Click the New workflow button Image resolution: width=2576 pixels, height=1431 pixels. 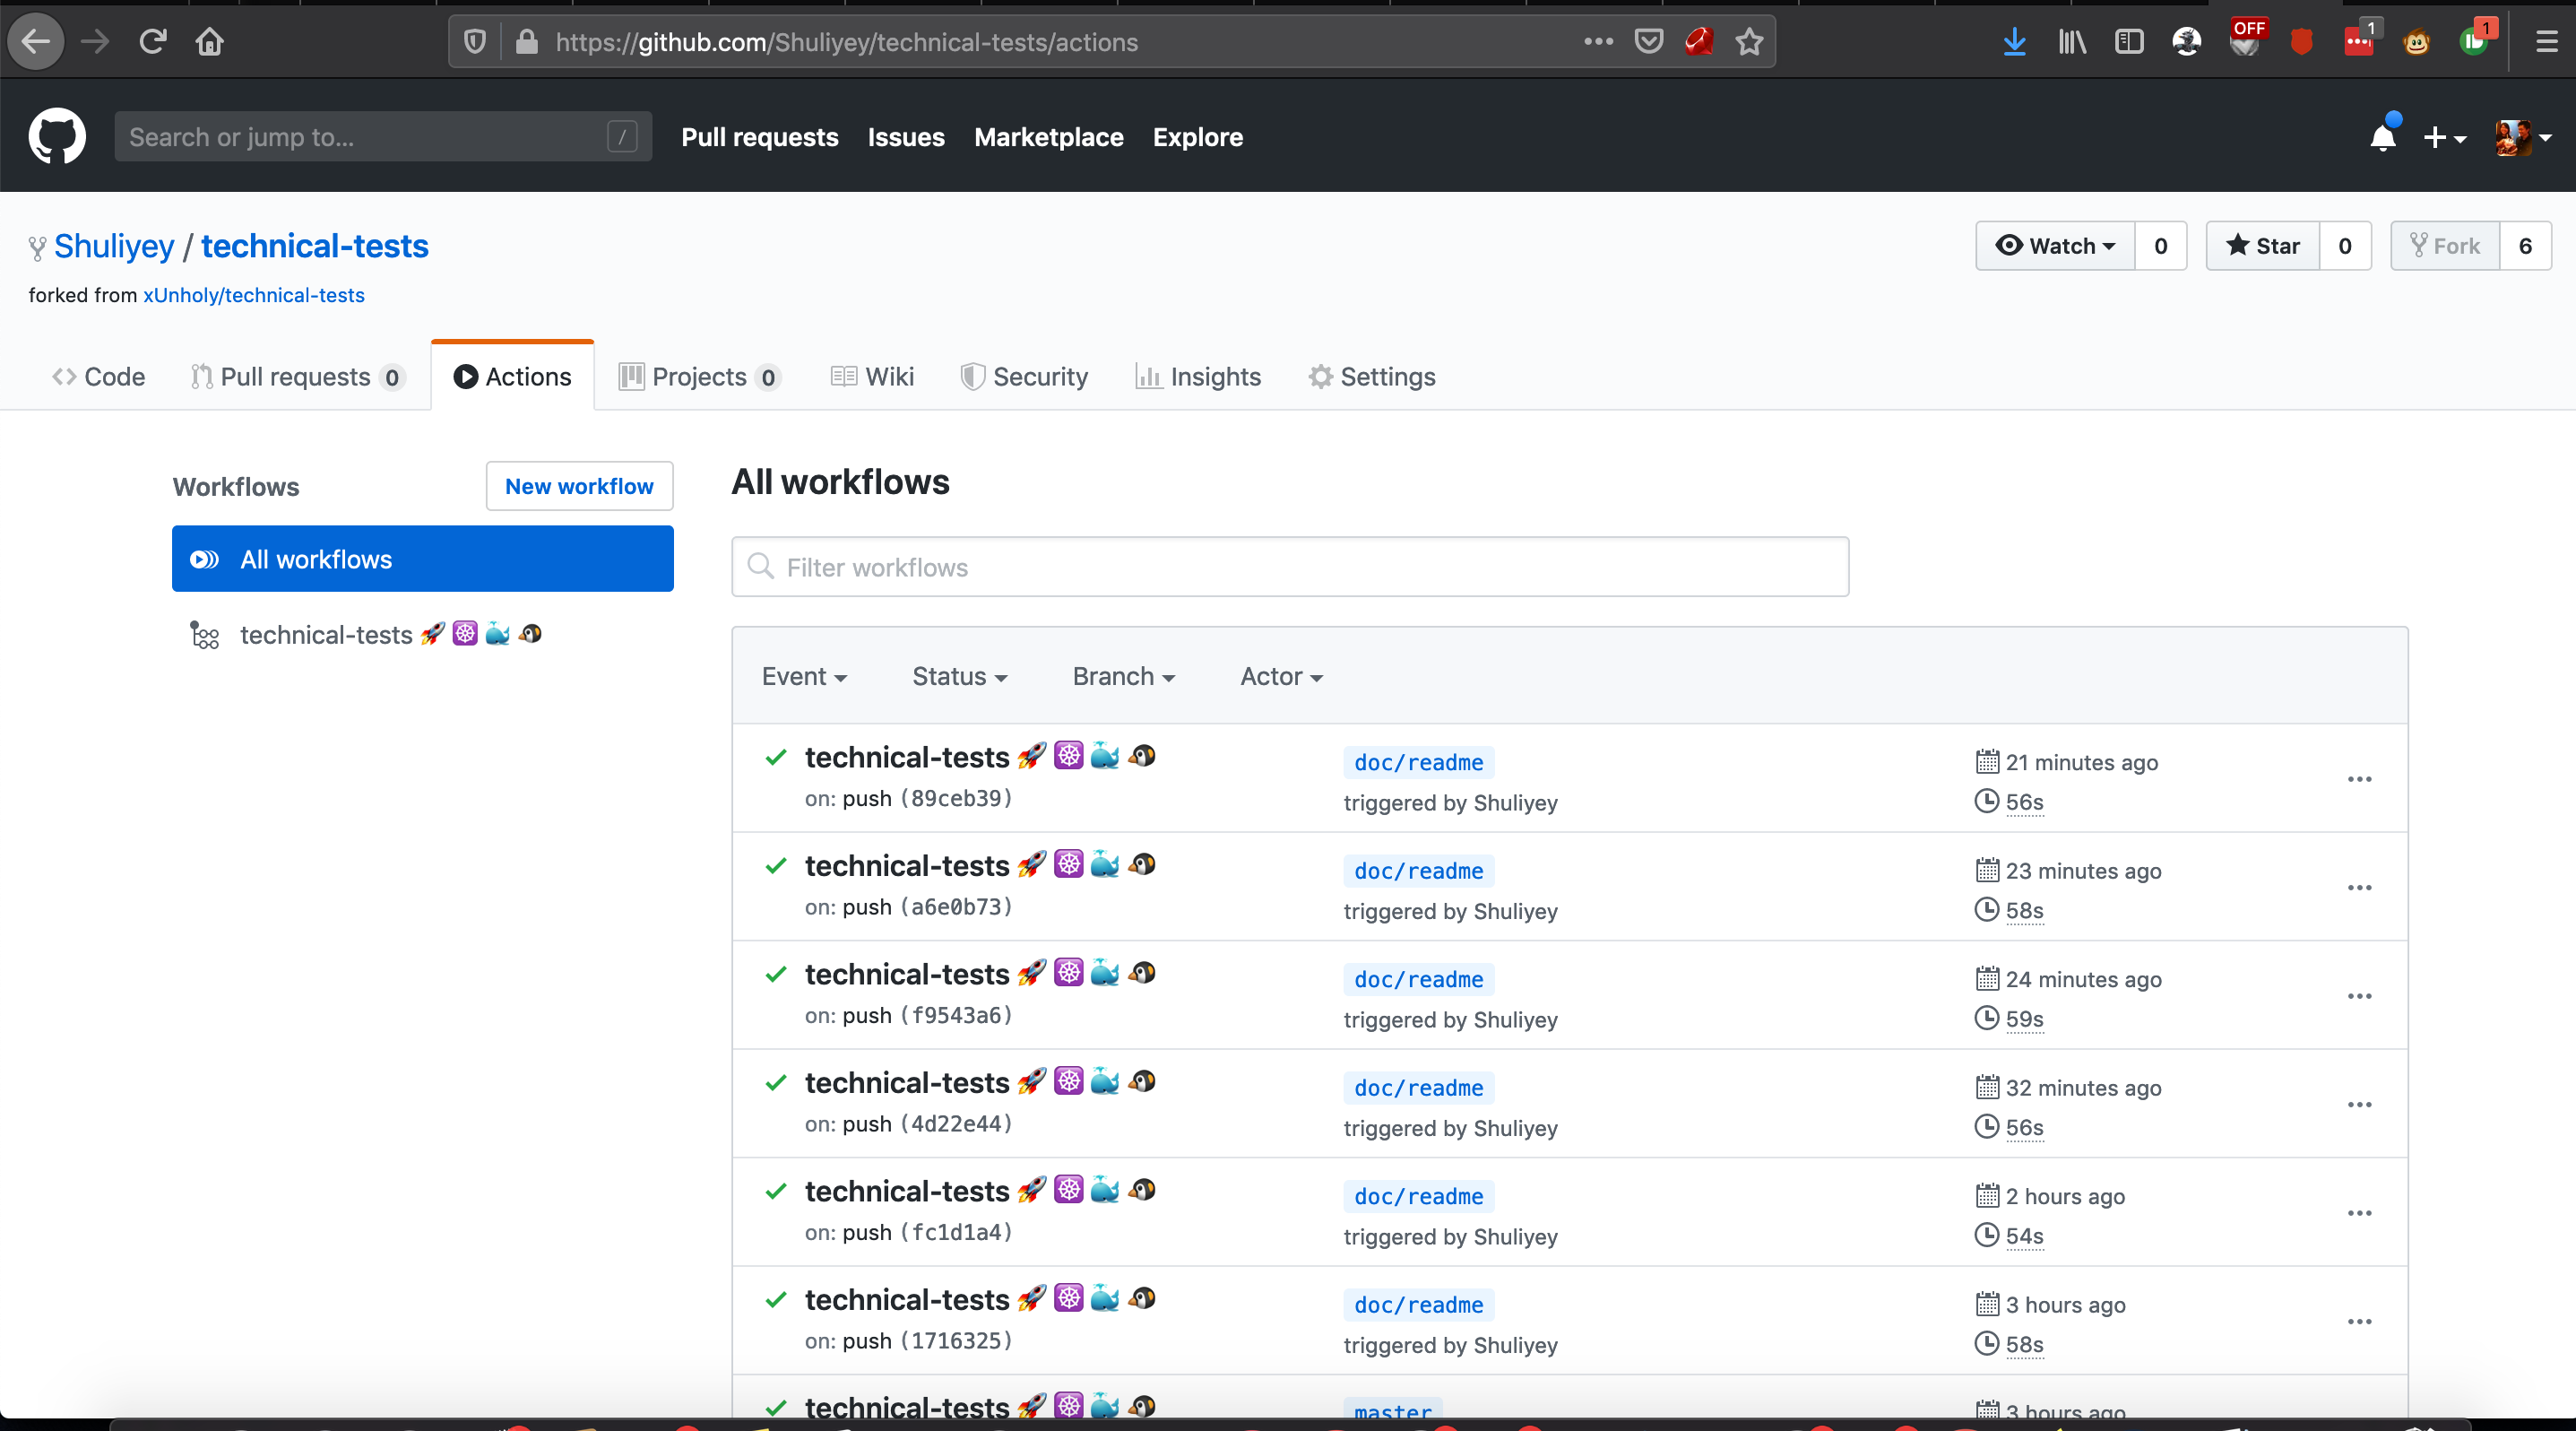(x=579, y=486)
